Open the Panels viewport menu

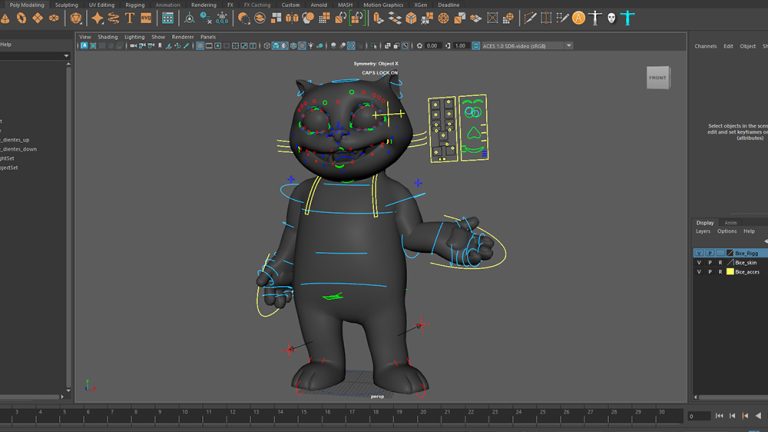[x=208, y=37]
